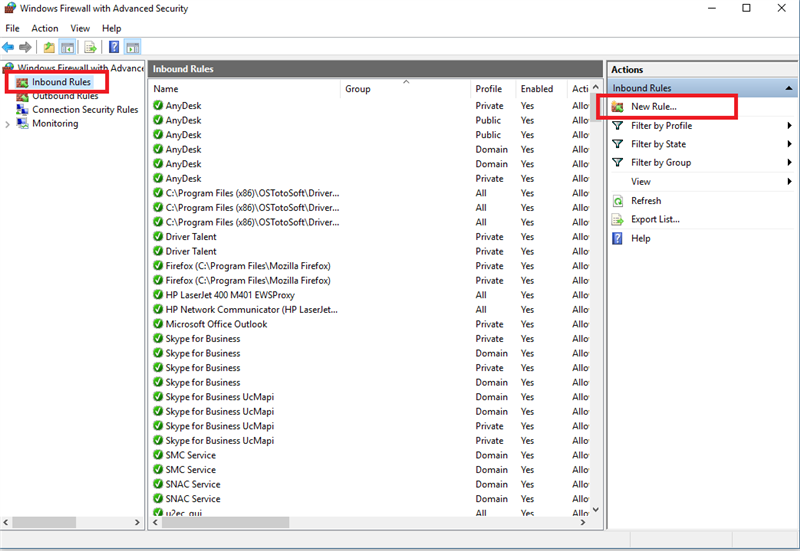Click Export List... in Actions pane
This screenshot has width=800, height=551.
point(655,219)
